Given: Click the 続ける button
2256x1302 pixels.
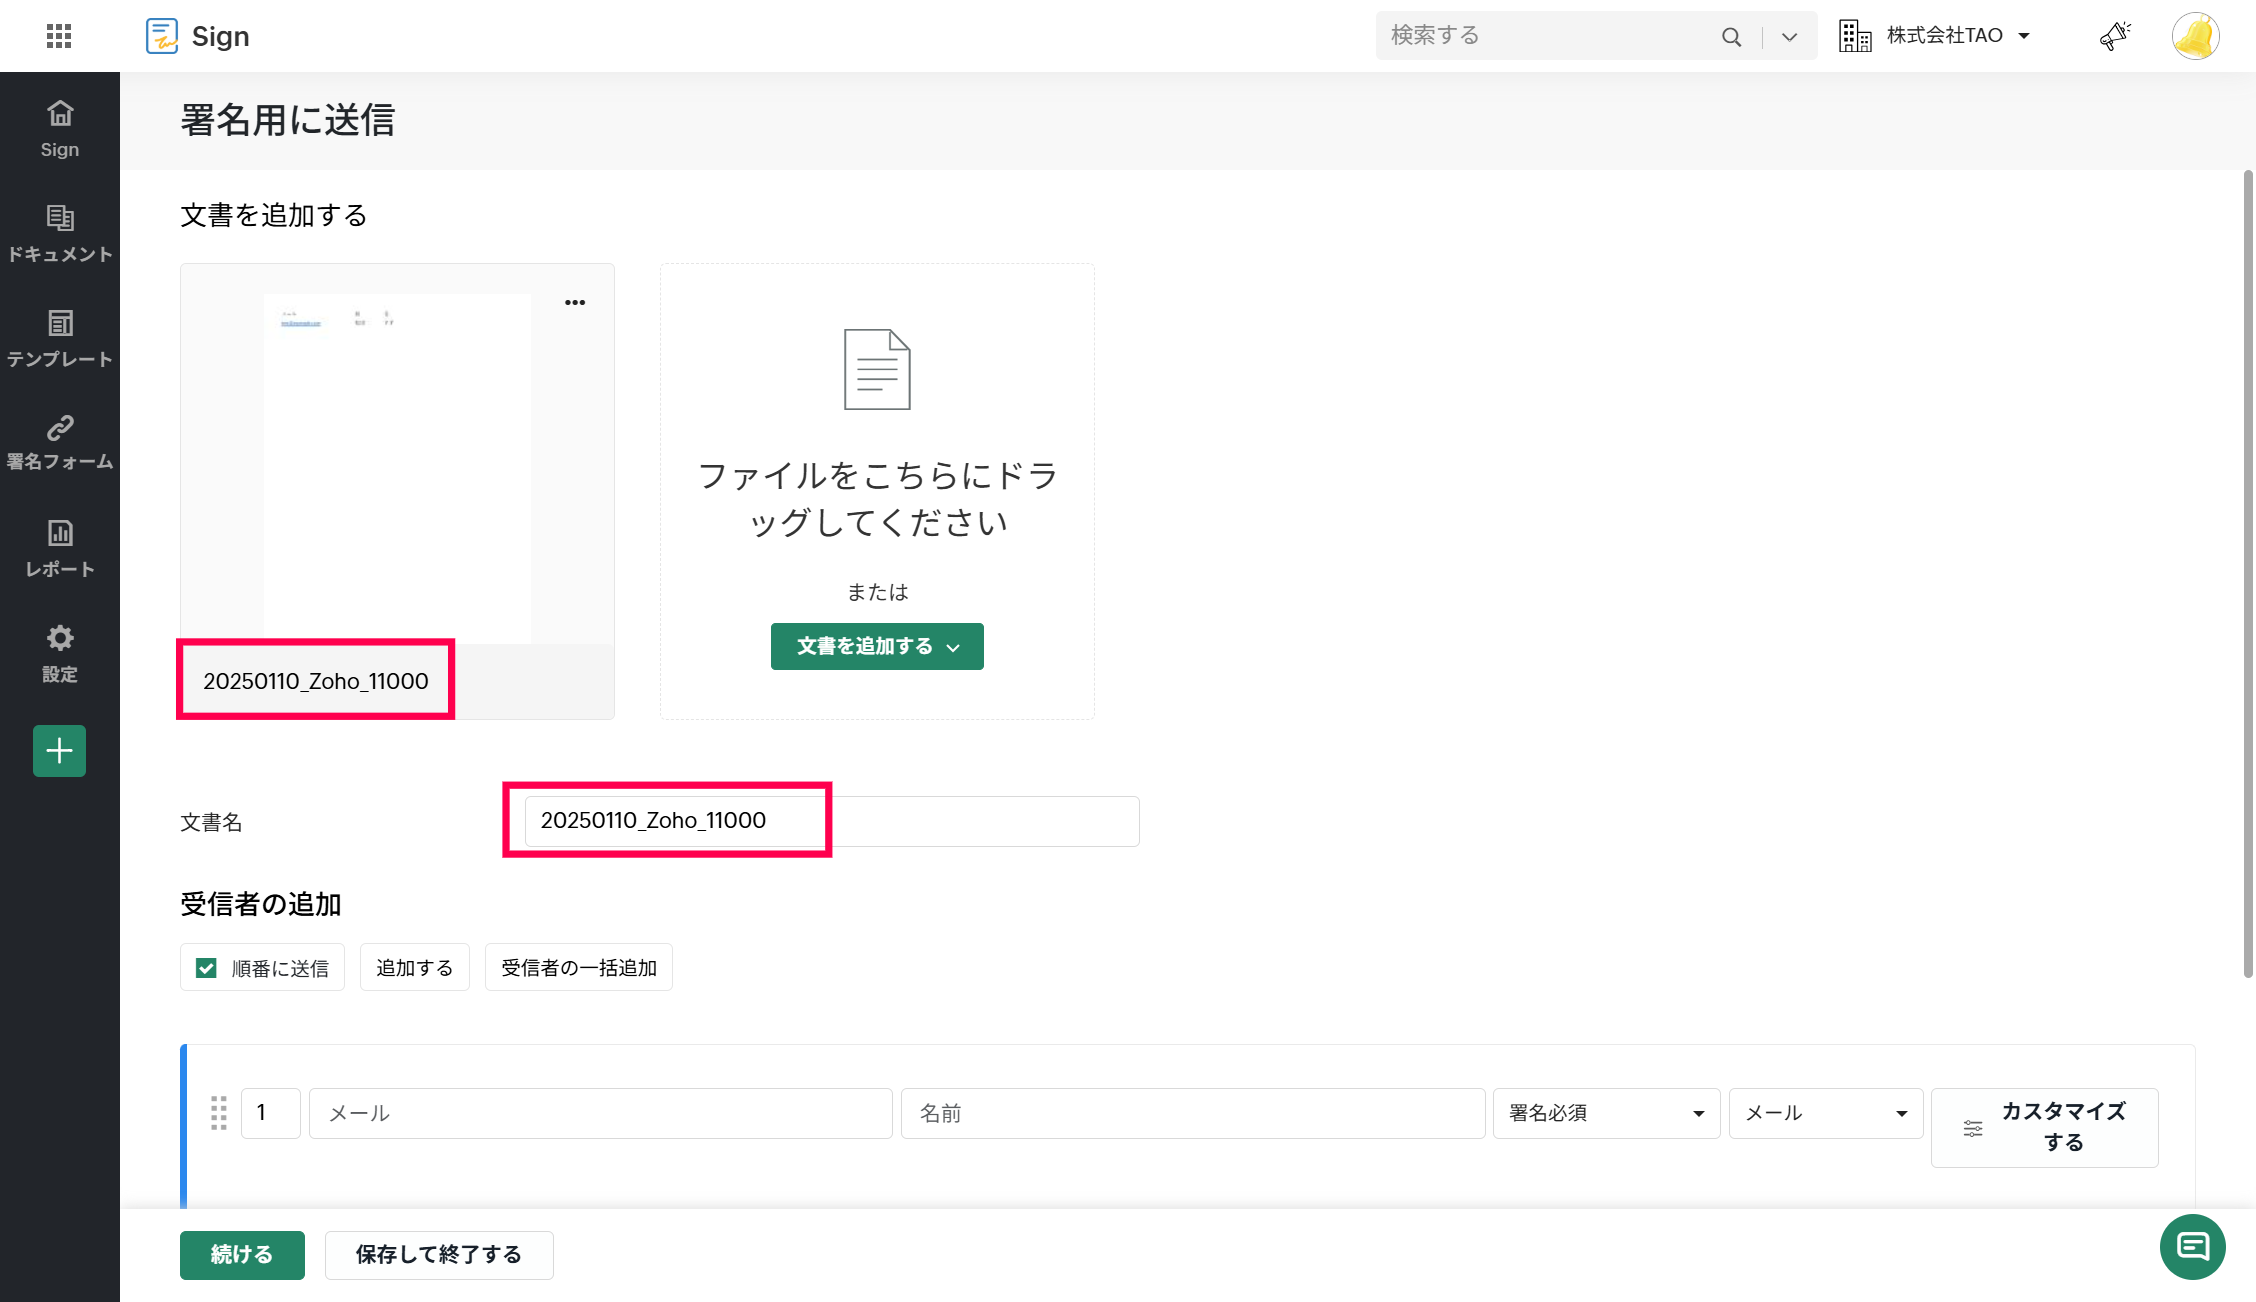Looking at the screenshot, I should 242,1255.
